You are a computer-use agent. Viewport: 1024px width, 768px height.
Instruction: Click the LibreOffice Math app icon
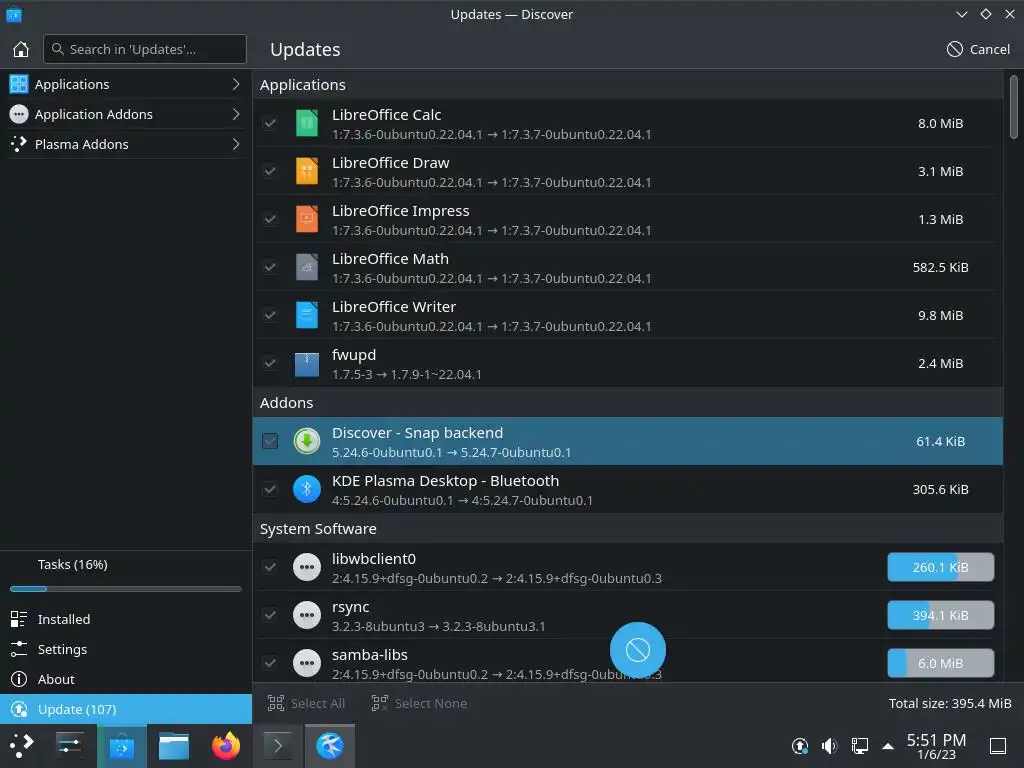pos(306,267)
